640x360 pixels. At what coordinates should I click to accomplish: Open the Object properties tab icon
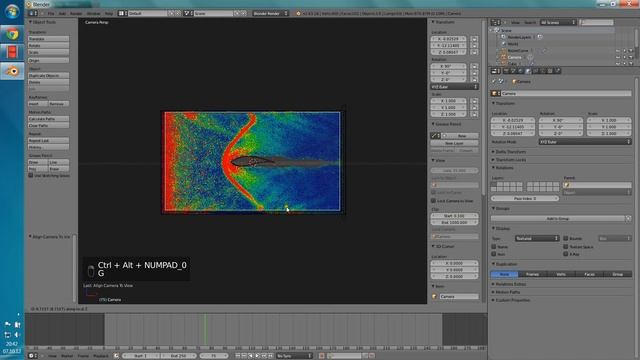point(528,71)
